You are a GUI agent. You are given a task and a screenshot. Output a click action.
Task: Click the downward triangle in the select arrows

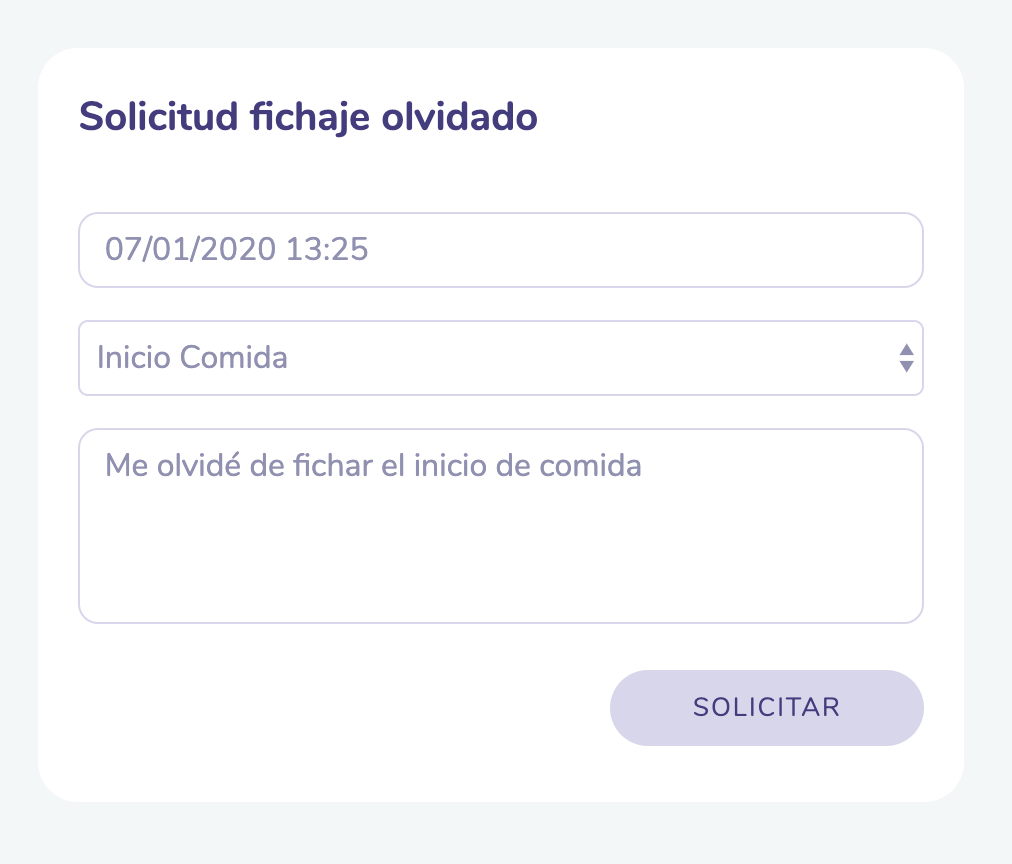click(x=906, y=366)
